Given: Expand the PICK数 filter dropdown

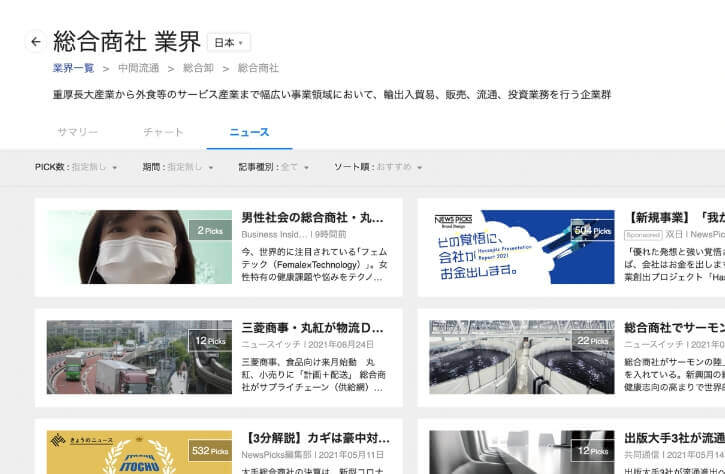Looking at the screenshot, I should pyautogui.click(x=76, y=167).
